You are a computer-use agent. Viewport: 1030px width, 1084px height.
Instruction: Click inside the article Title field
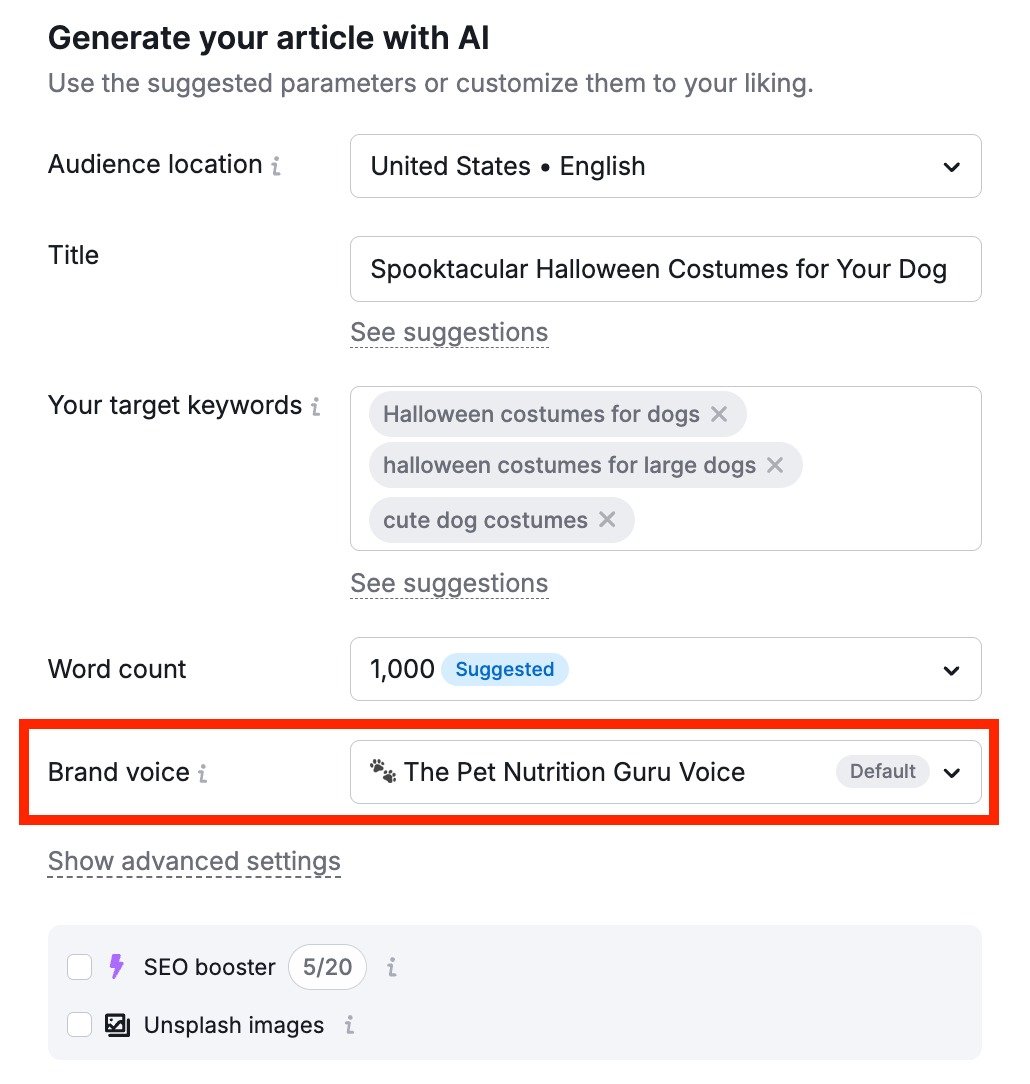pos(665,268)
